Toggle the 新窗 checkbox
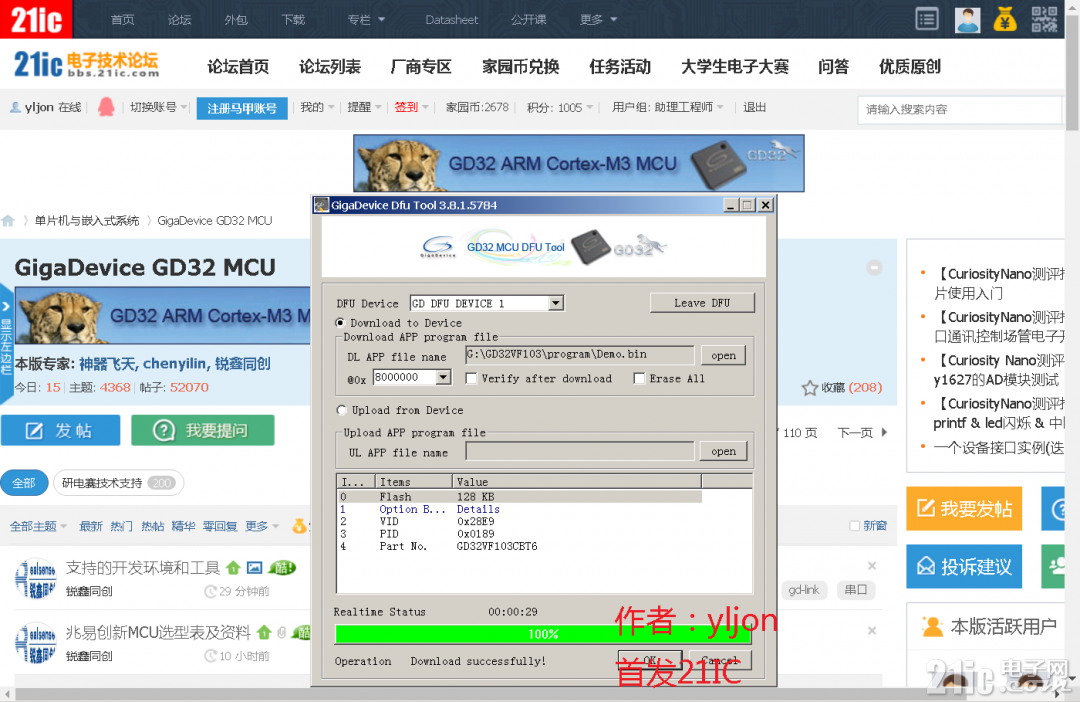1080x702 pixels. coord(854,526)
